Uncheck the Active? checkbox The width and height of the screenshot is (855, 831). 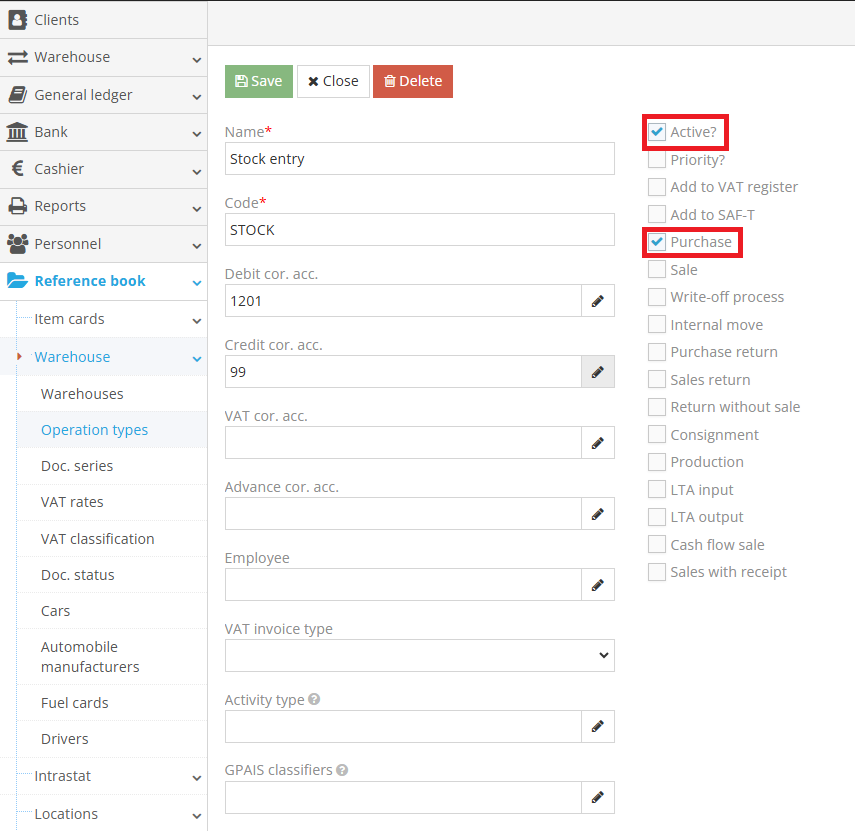pos(657,132)
